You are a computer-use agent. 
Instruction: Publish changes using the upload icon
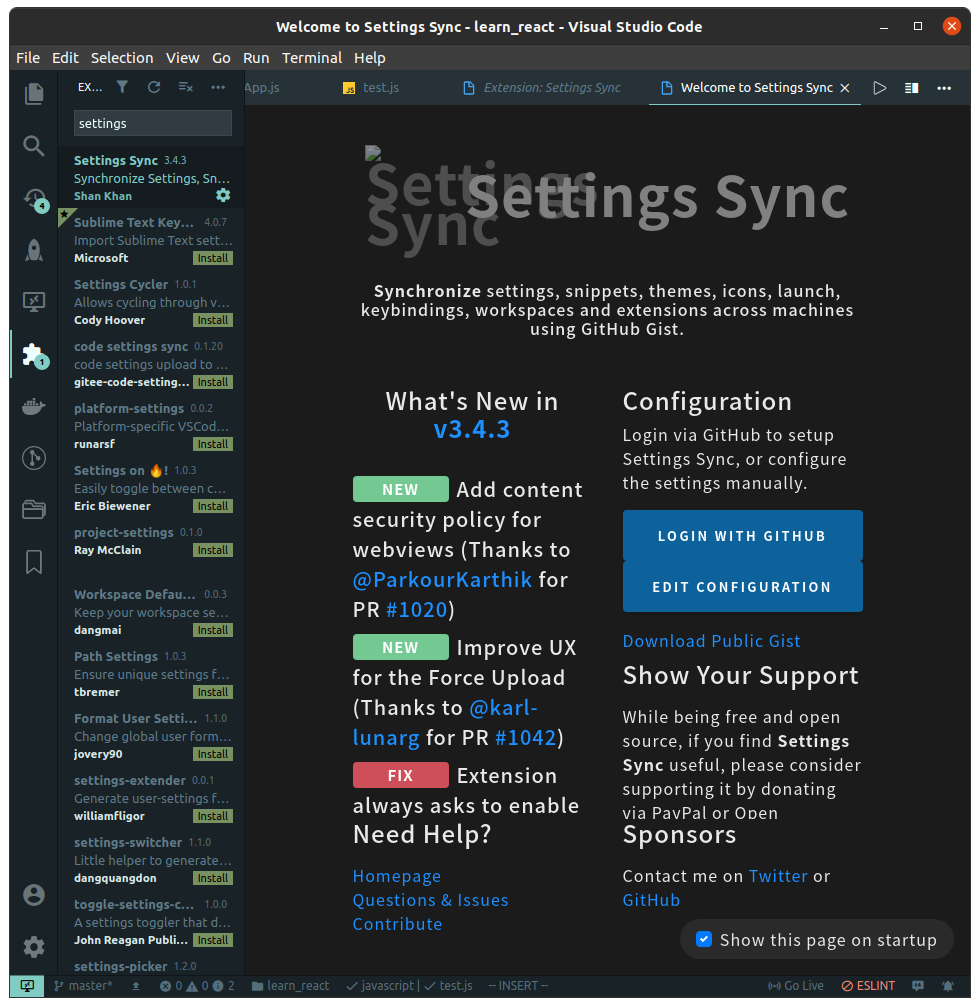pos(136,986)
